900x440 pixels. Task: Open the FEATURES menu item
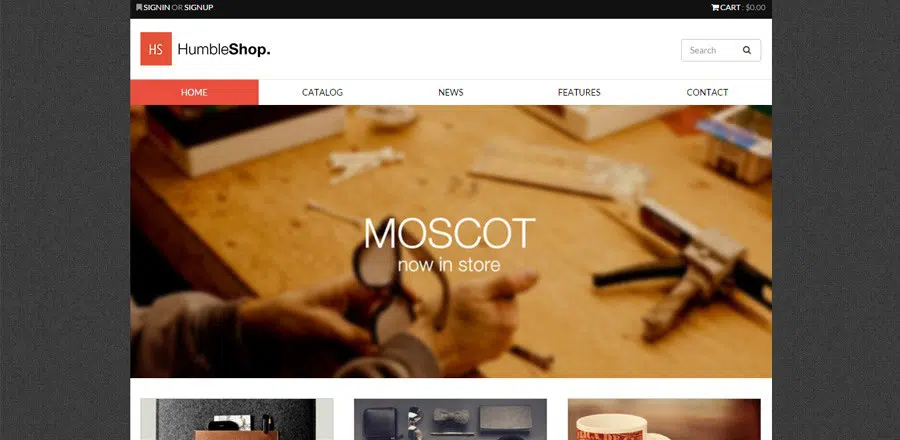pyautogui.click(x=579, y=92)
